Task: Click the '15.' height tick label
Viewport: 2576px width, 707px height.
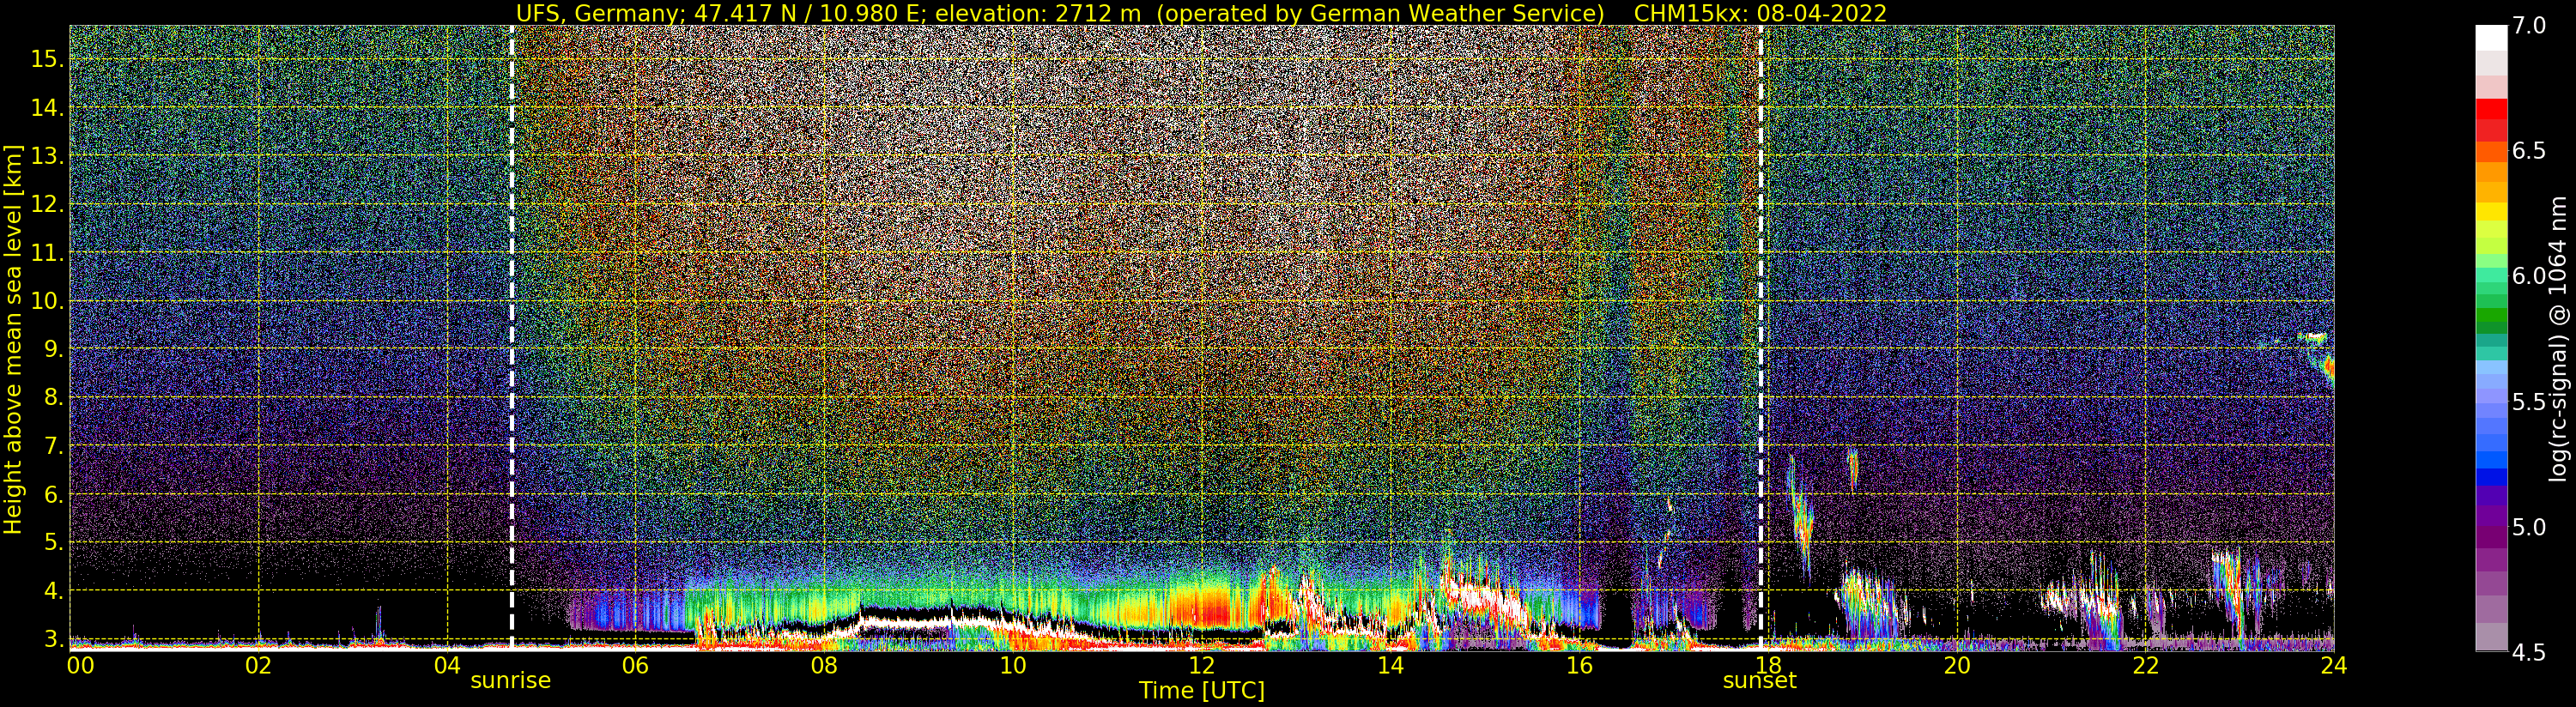Action: (47, 59)
